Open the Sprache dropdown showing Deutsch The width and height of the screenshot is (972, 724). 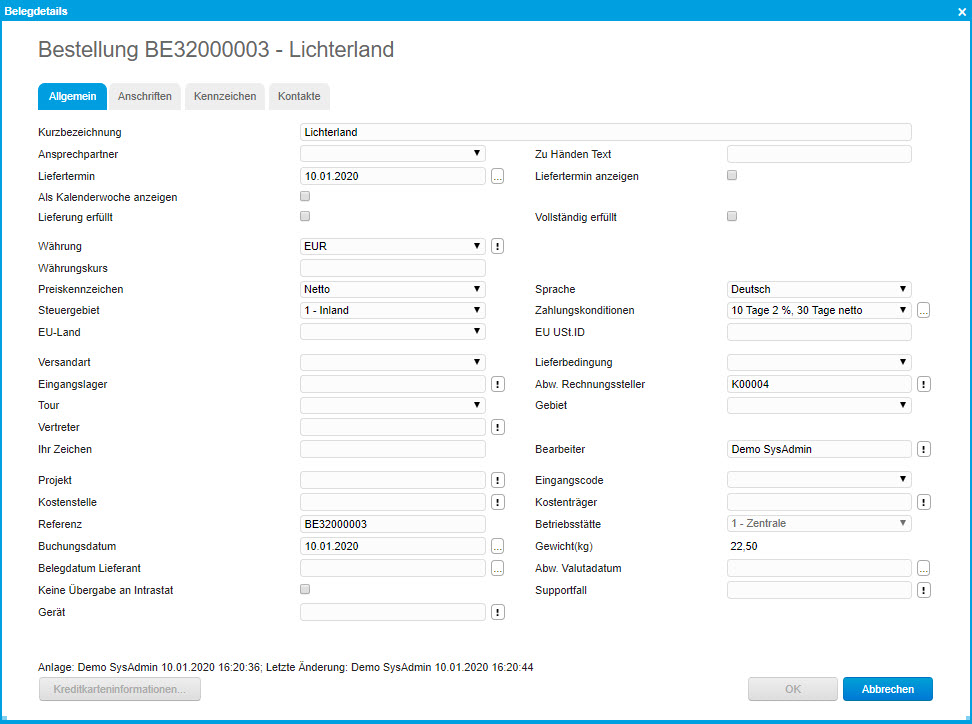point(819,289)
